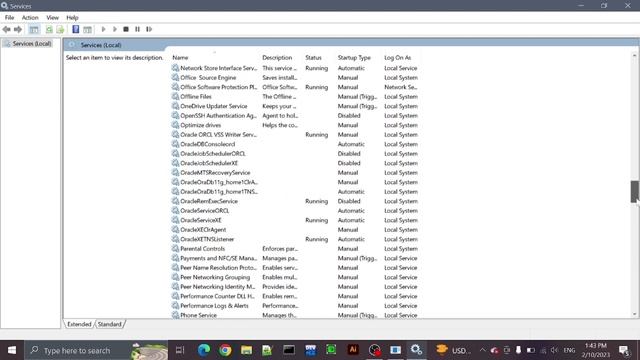Switch to the Standard tab
The width and height of the screenshot is (640, 360).
pos(110,324)
